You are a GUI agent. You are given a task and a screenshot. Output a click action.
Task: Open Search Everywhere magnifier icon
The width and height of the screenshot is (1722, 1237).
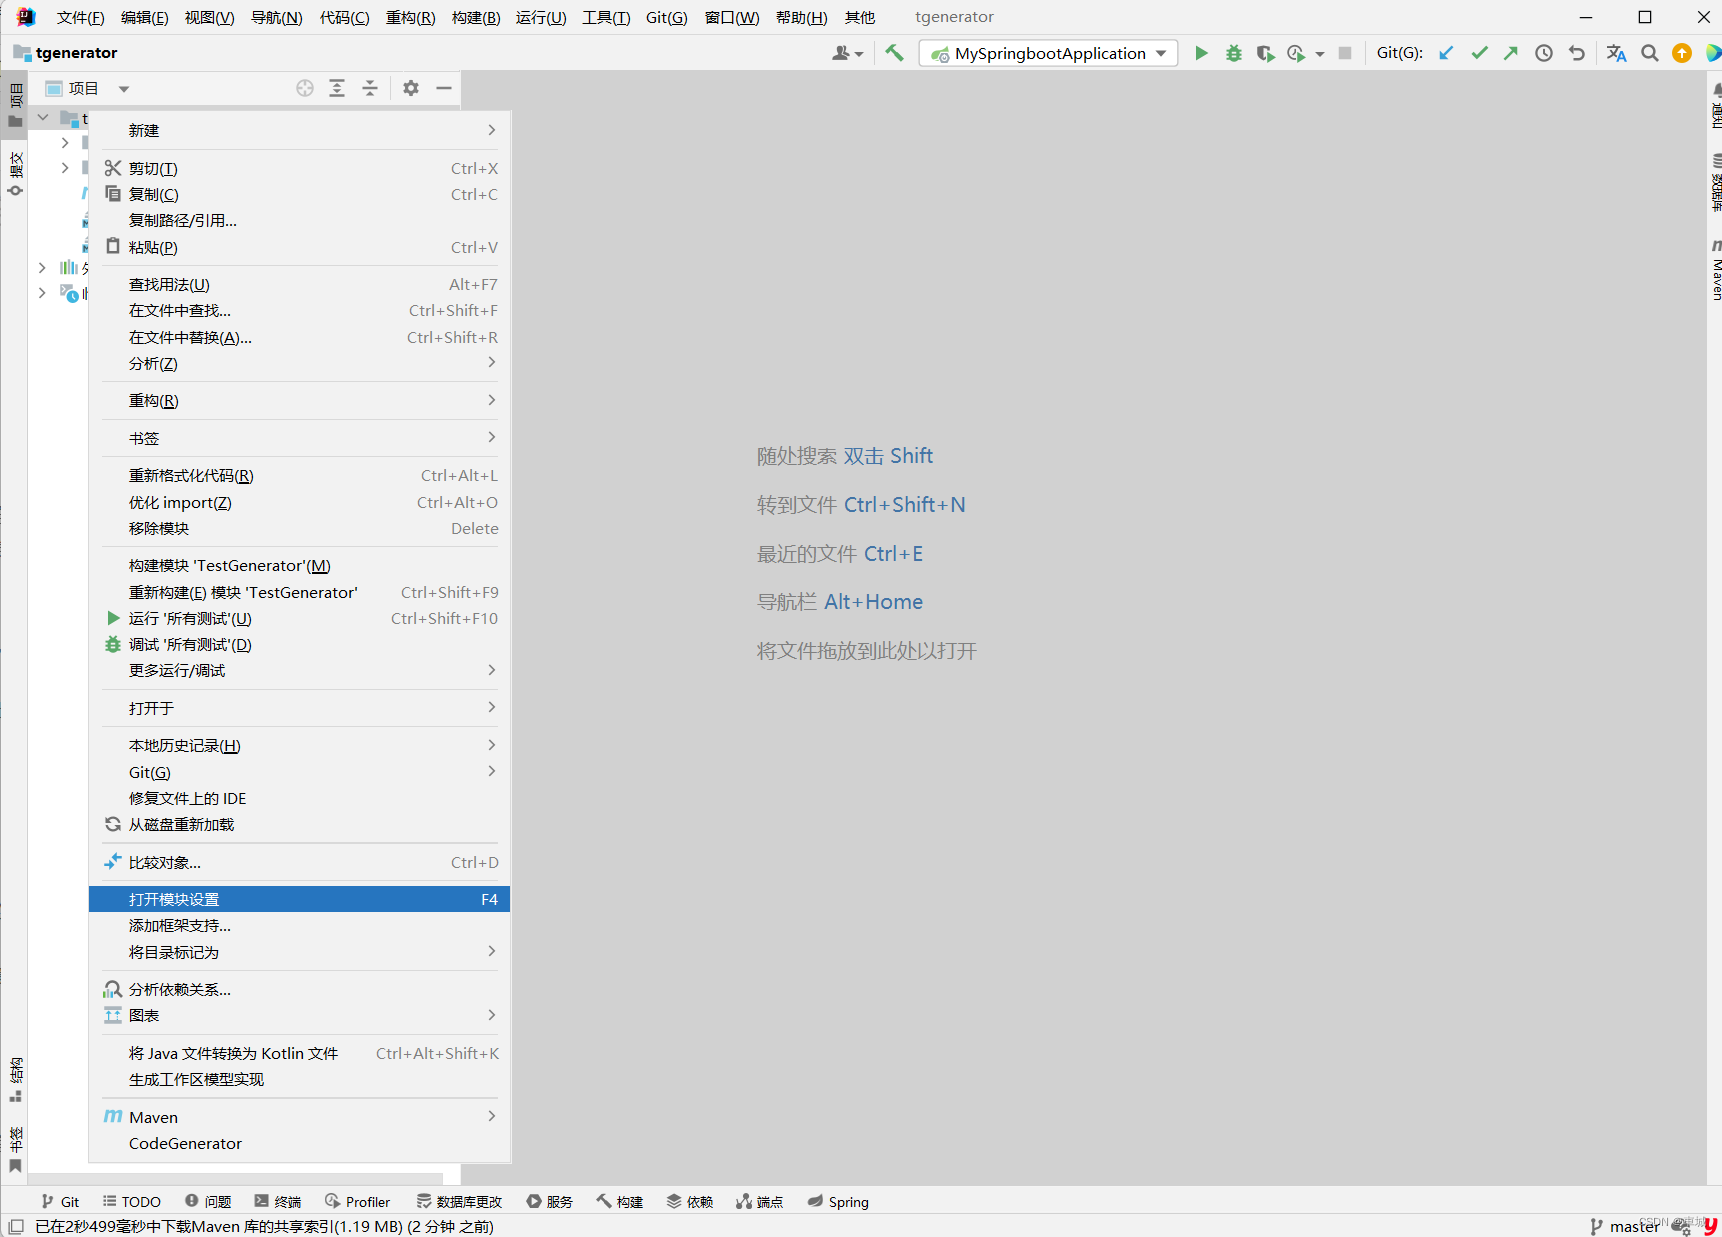coord(1649,53)
